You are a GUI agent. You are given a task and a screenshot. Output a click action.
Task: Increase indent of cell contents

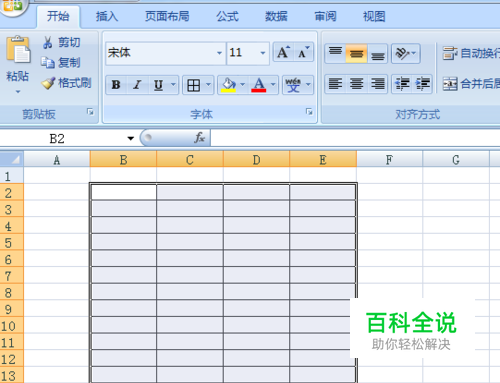pyautogui.click(x=422, y=84)
